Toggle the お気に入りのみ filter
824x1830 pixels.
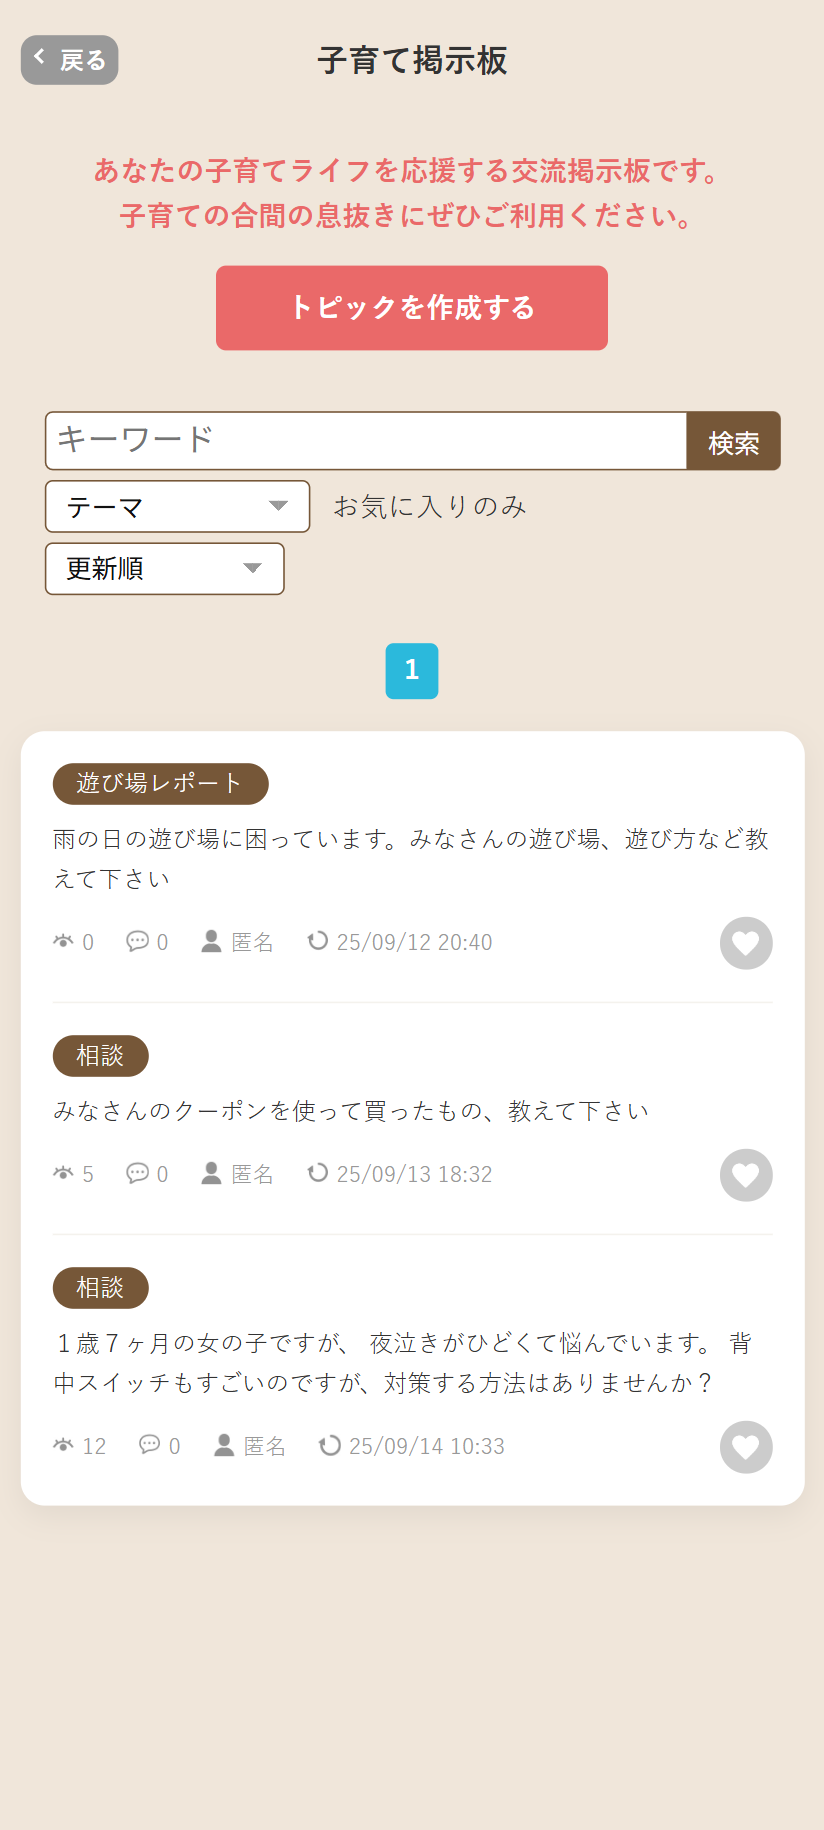430,506
